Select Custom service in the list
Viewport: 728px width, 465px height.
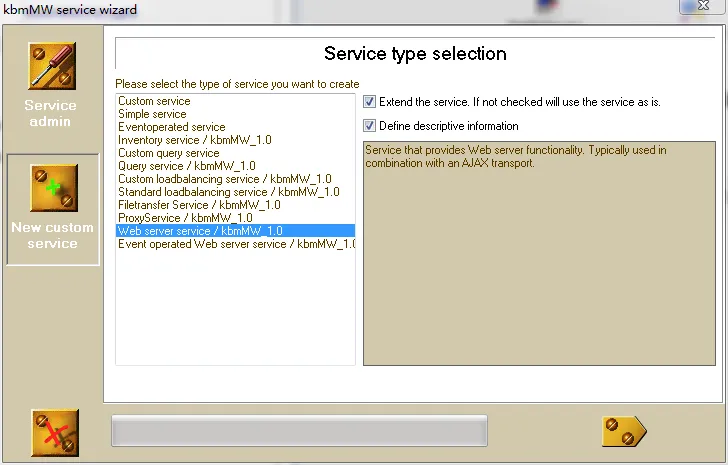click(235, 101)
